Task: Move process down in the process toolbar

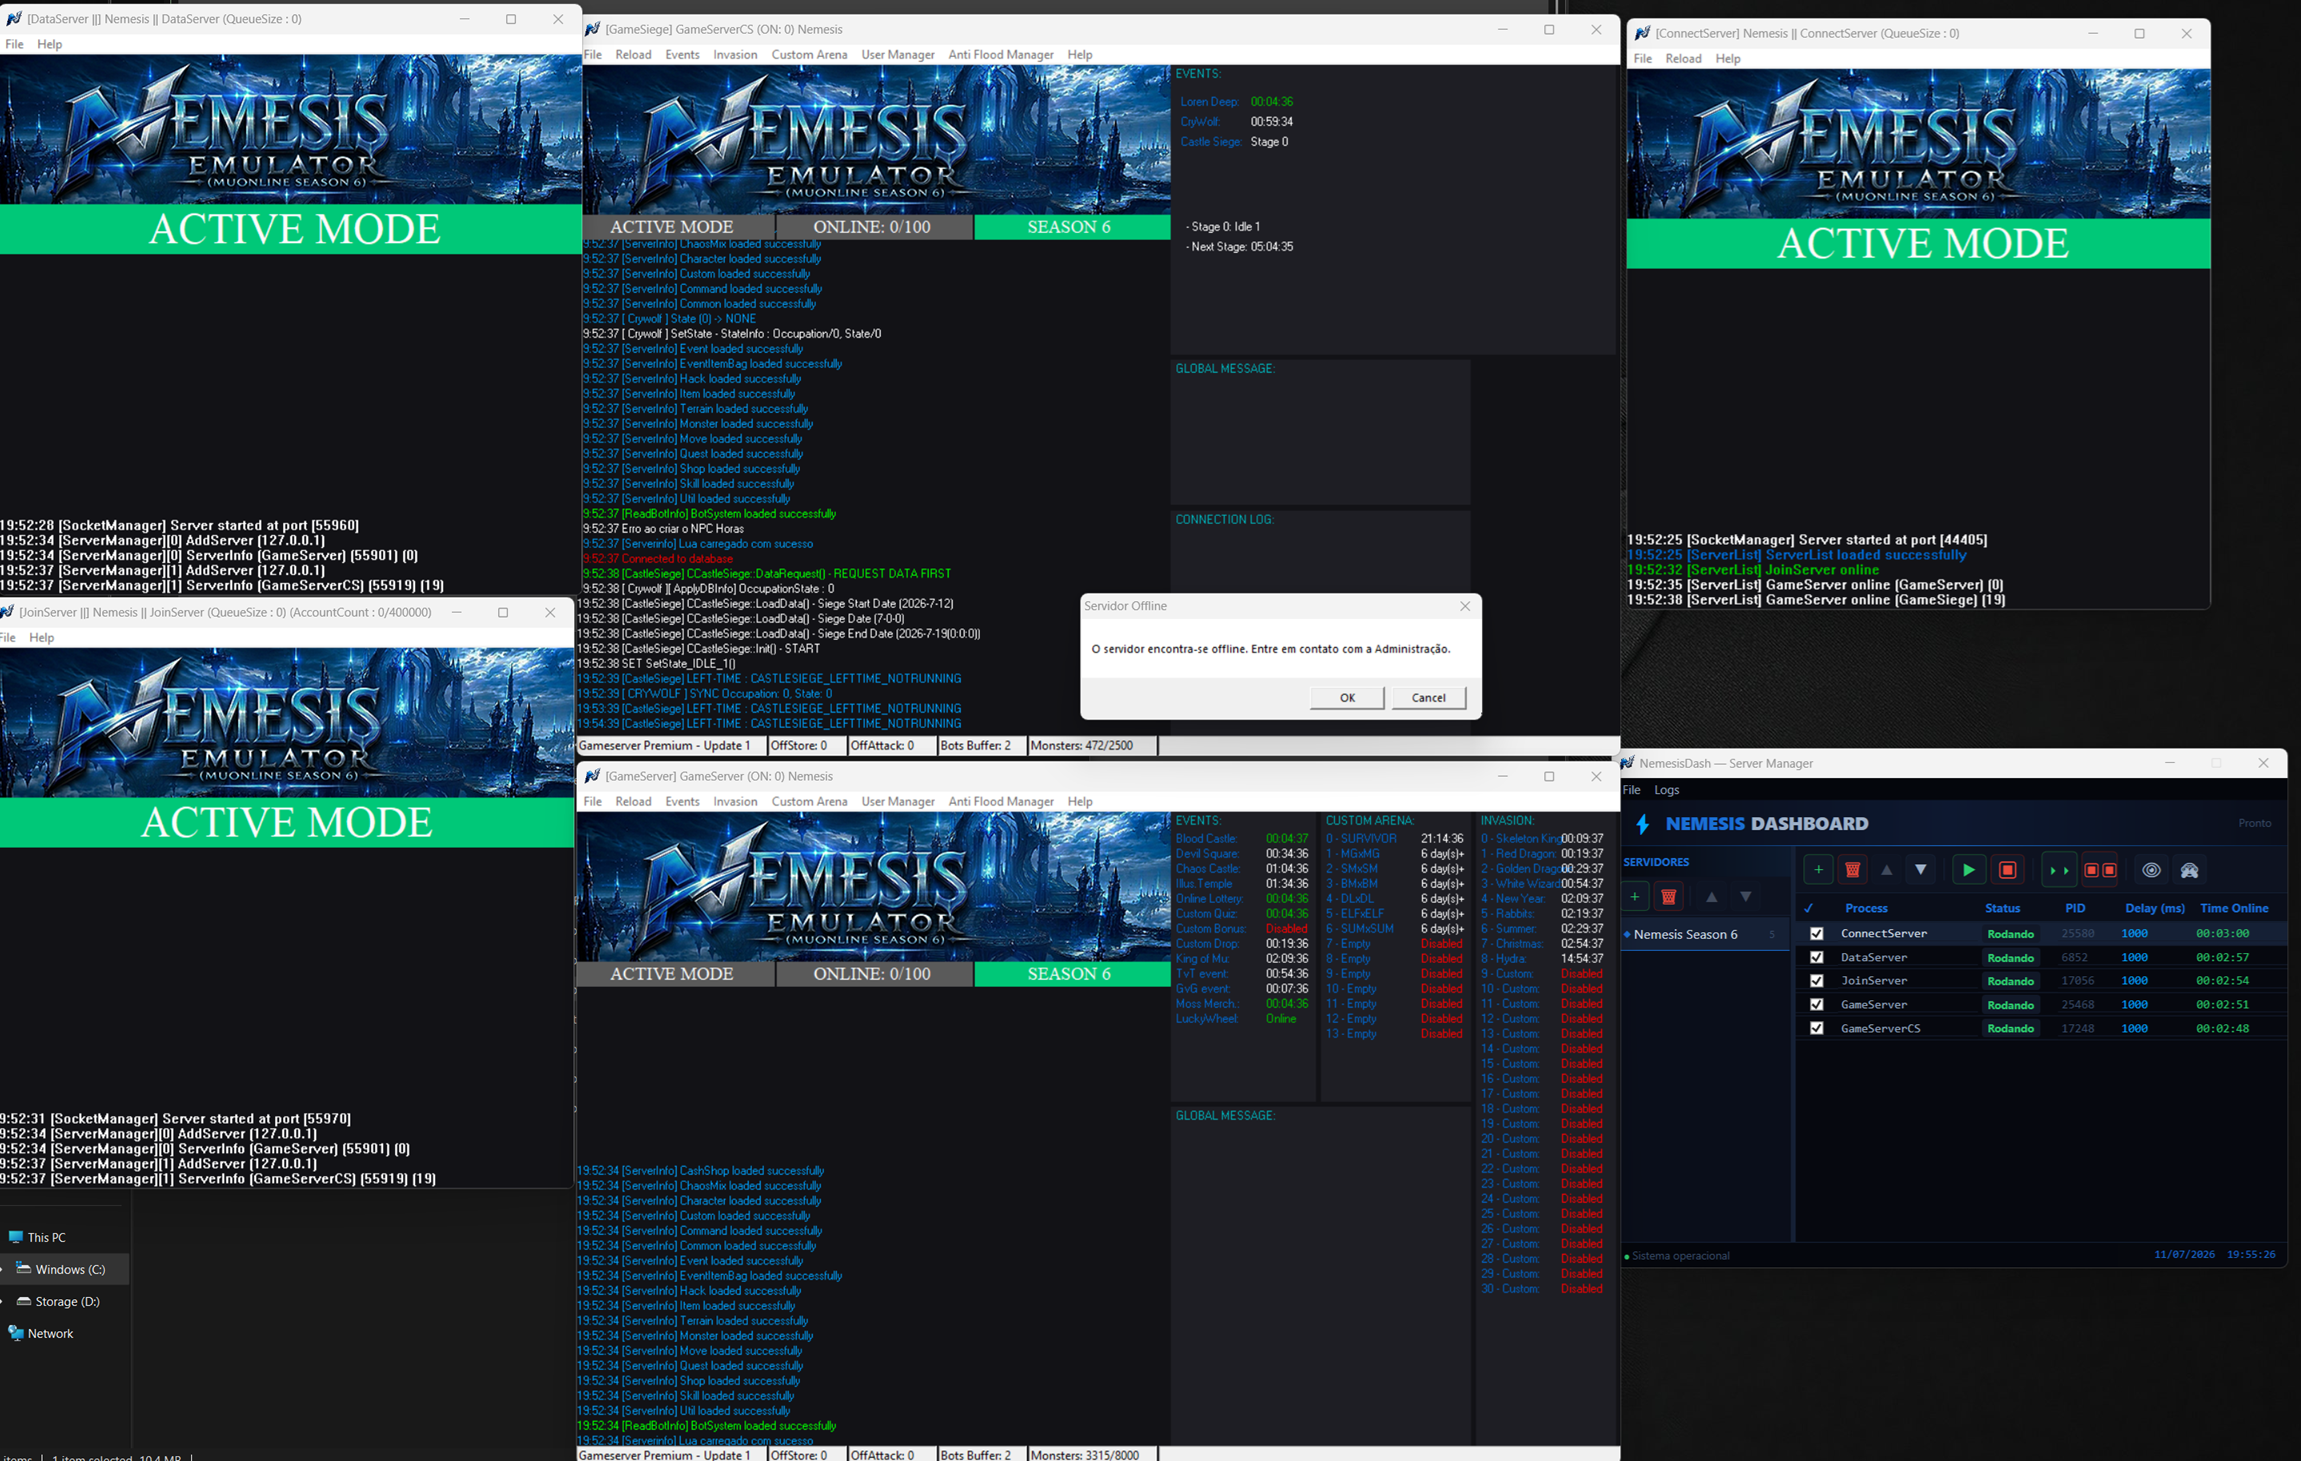Action: pyautogui.click(x=1920, y=870)
